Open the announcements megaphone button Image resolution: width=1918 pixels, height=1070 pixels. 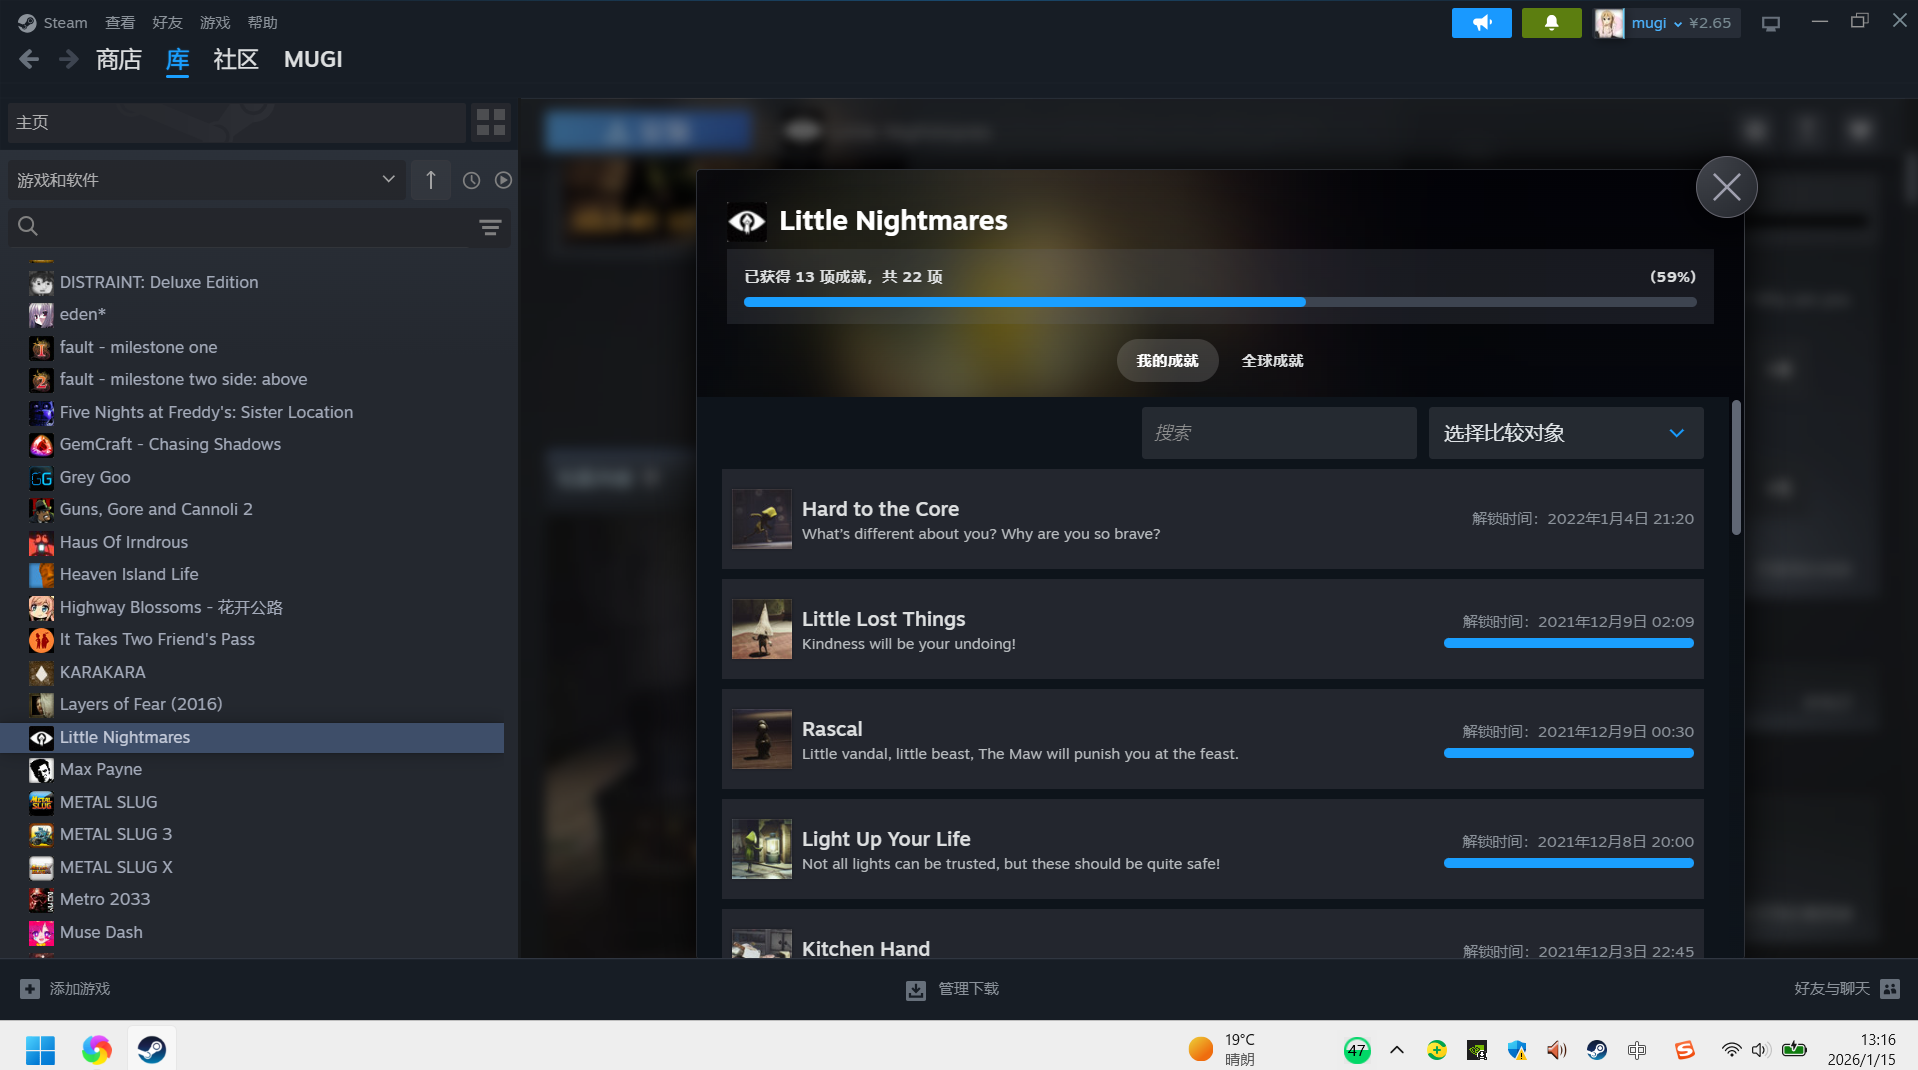point(1481,22)
